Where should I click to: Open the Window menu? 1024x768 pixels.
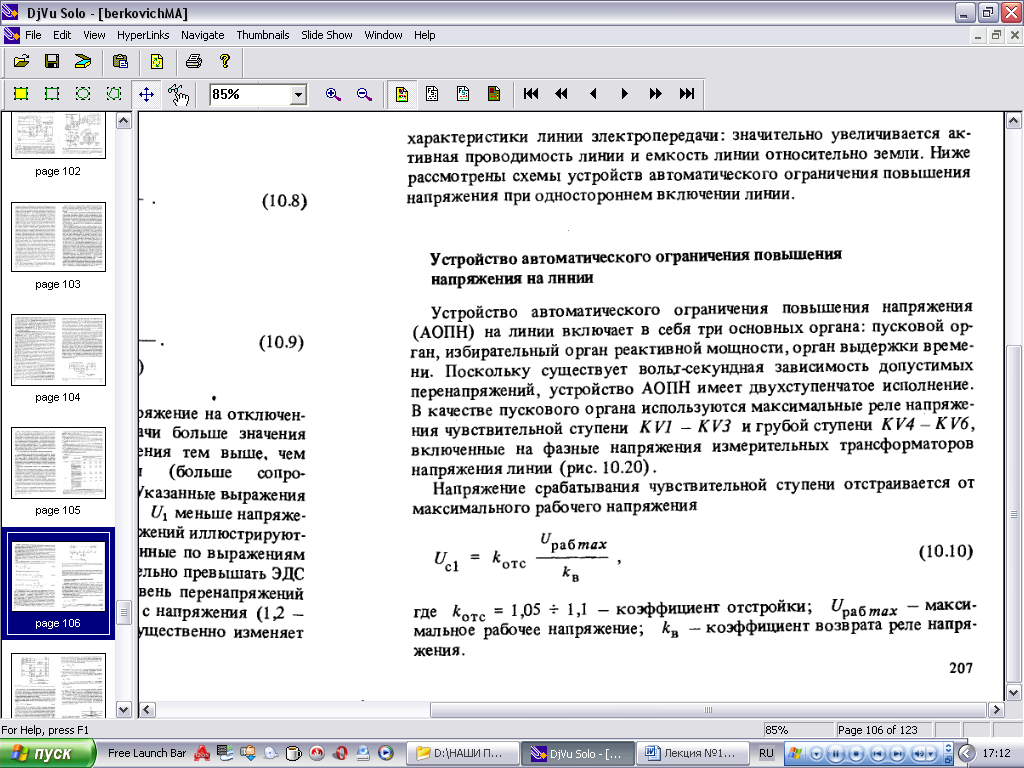pos(383,35)
